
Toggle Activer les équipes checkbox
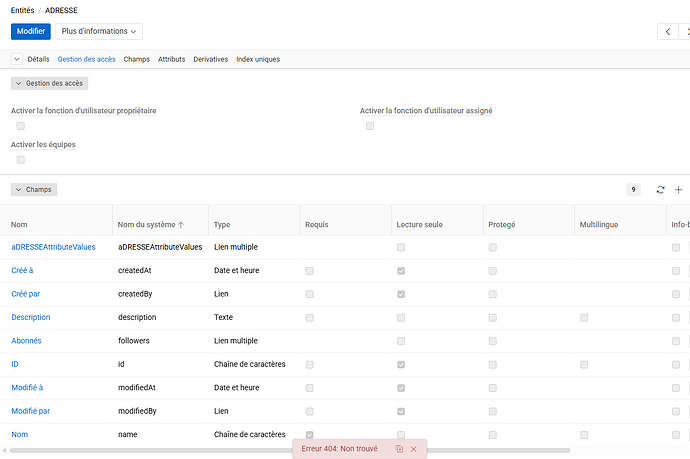tap(21, 160)
